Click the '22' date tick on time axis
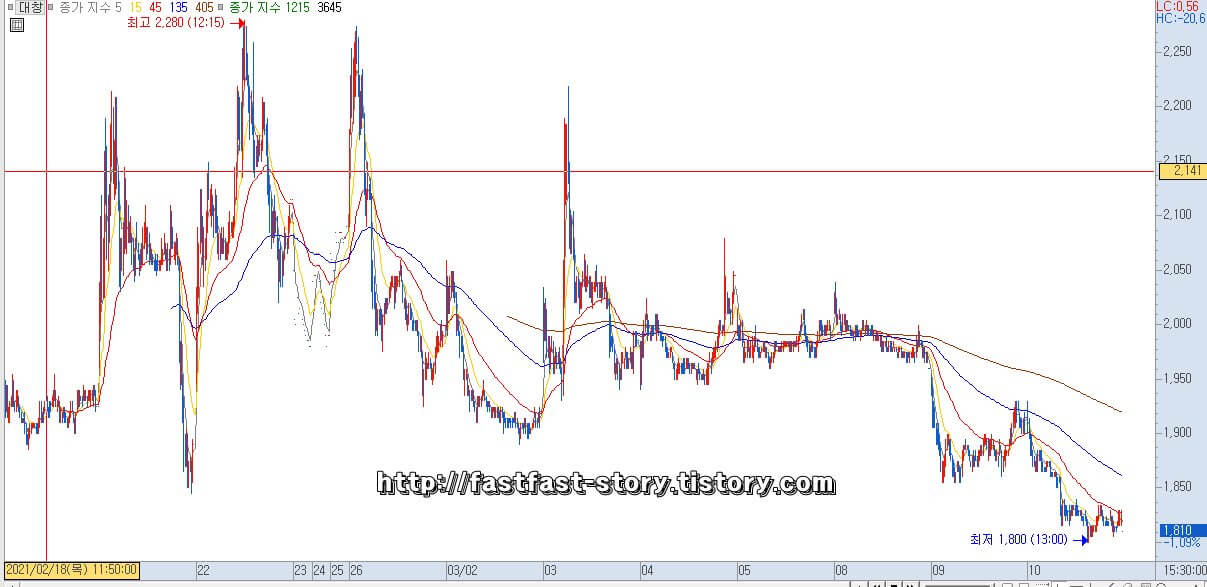 203,571
